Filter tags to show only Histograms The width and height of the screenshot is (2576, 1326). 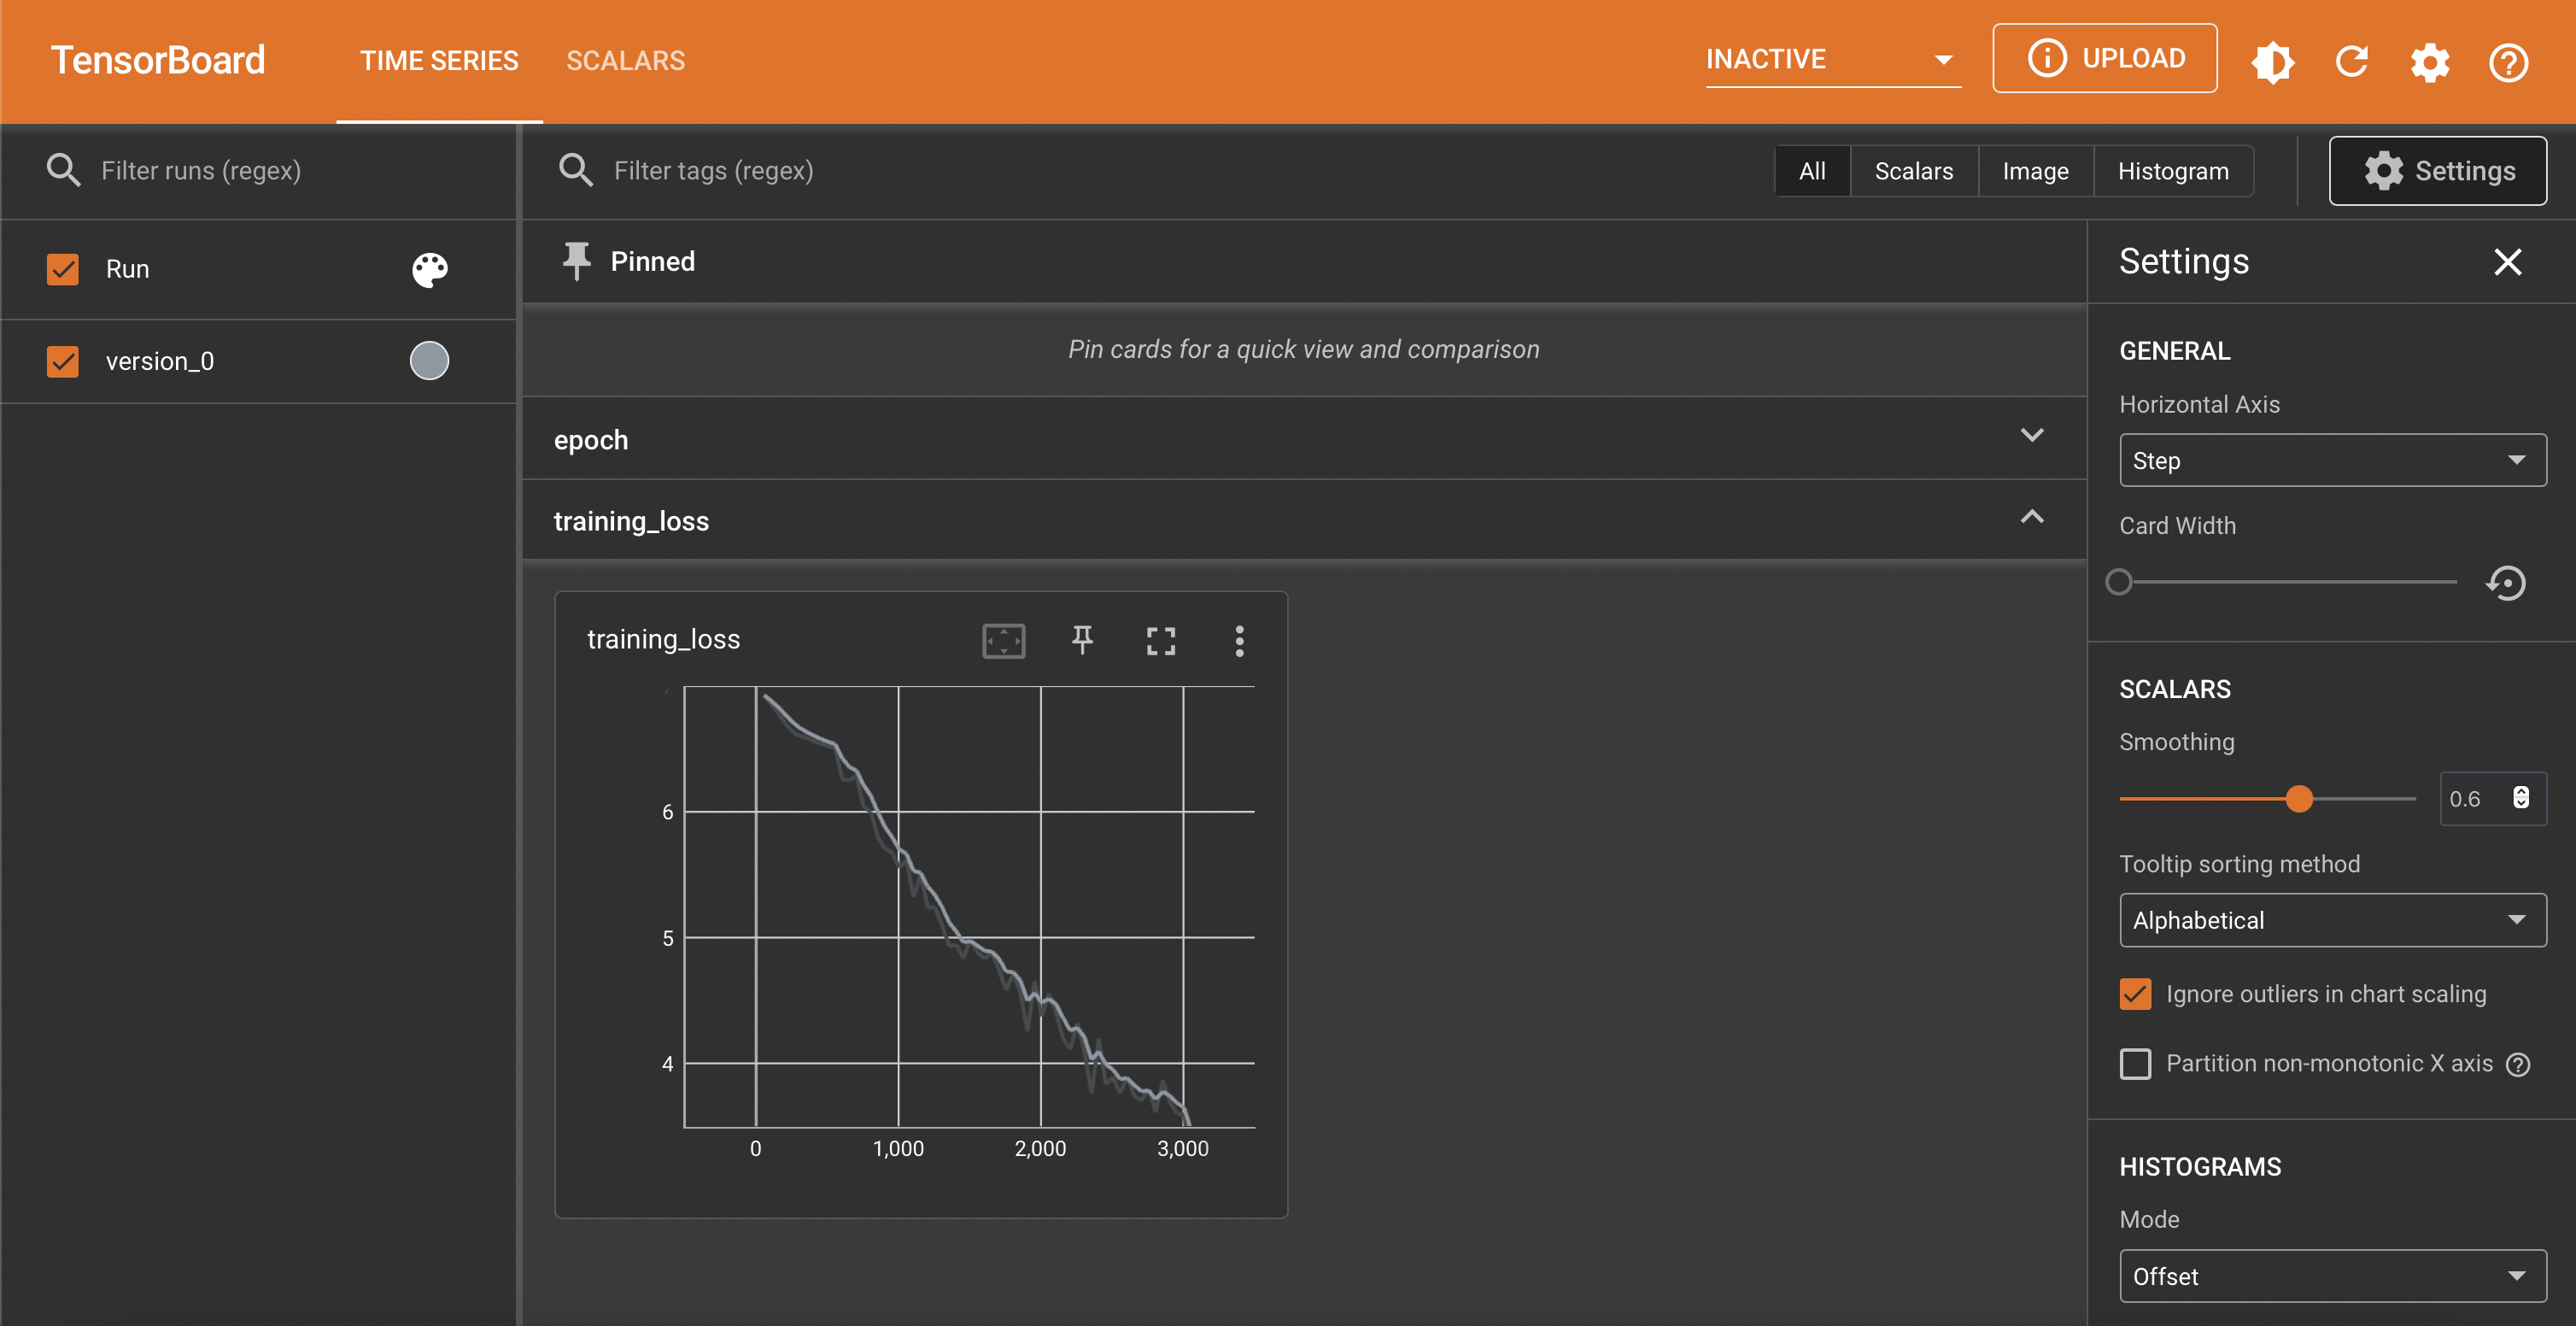[2172, 170]
